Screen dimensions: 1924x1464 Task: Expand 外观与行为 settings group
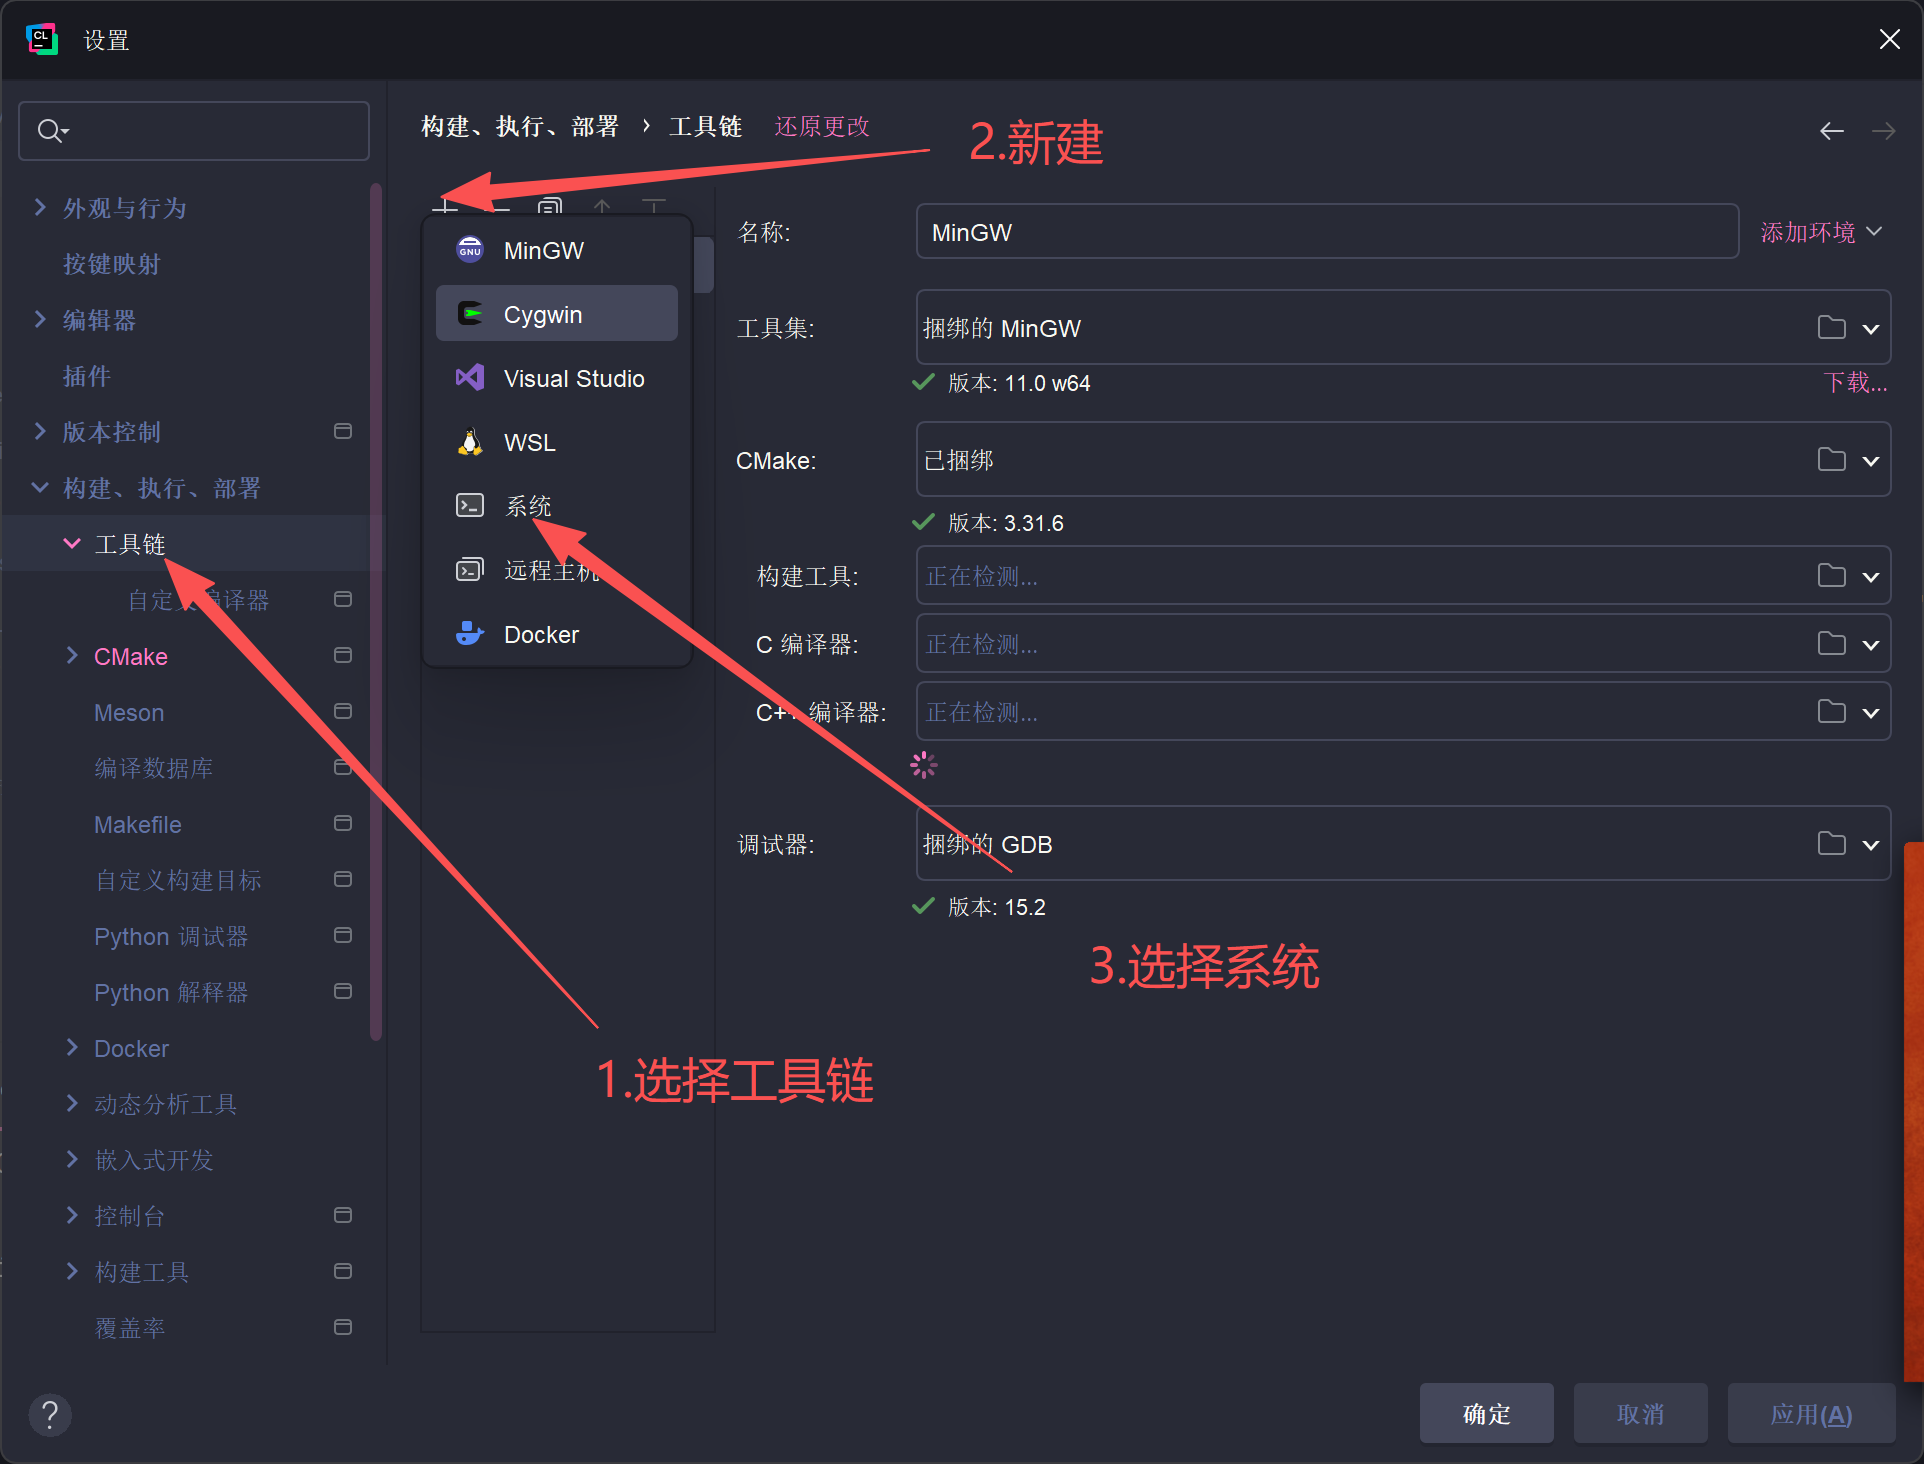40,207
